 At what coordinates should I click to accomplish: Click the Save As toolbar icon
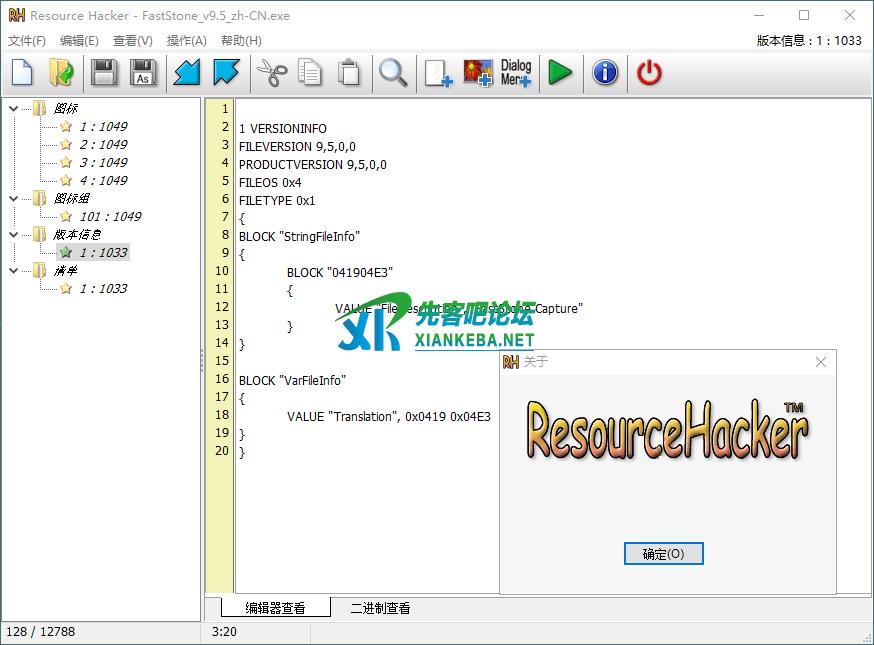coord(143,73)
